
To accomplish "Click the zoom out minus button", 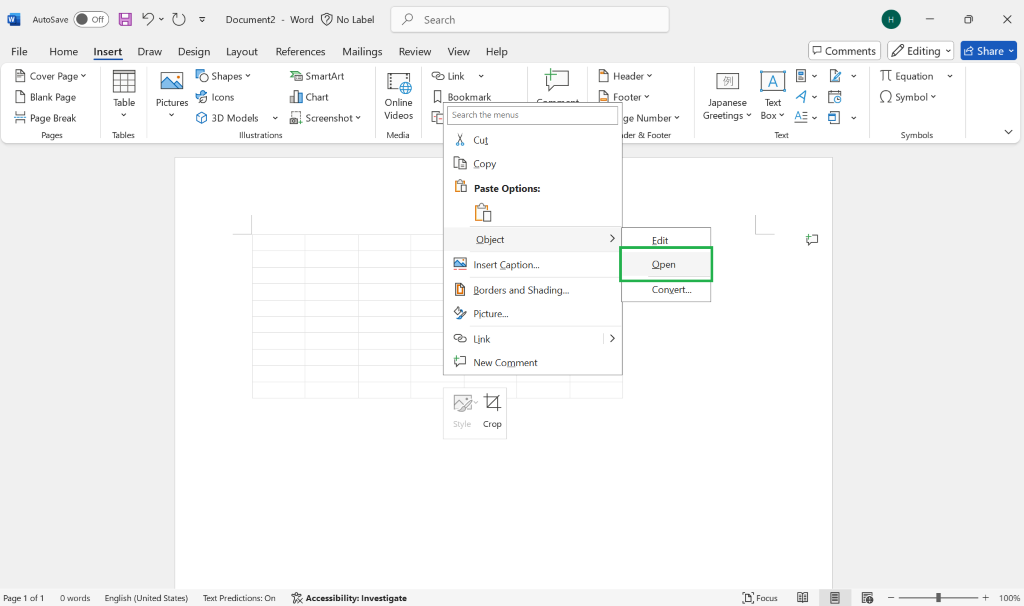I will (891, 598).
